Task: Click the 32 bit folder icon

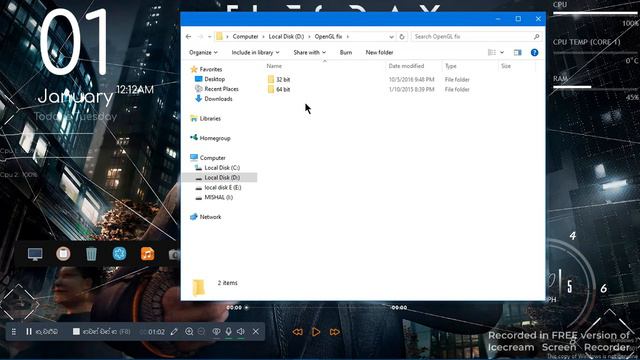Action: tap(271, 79)
